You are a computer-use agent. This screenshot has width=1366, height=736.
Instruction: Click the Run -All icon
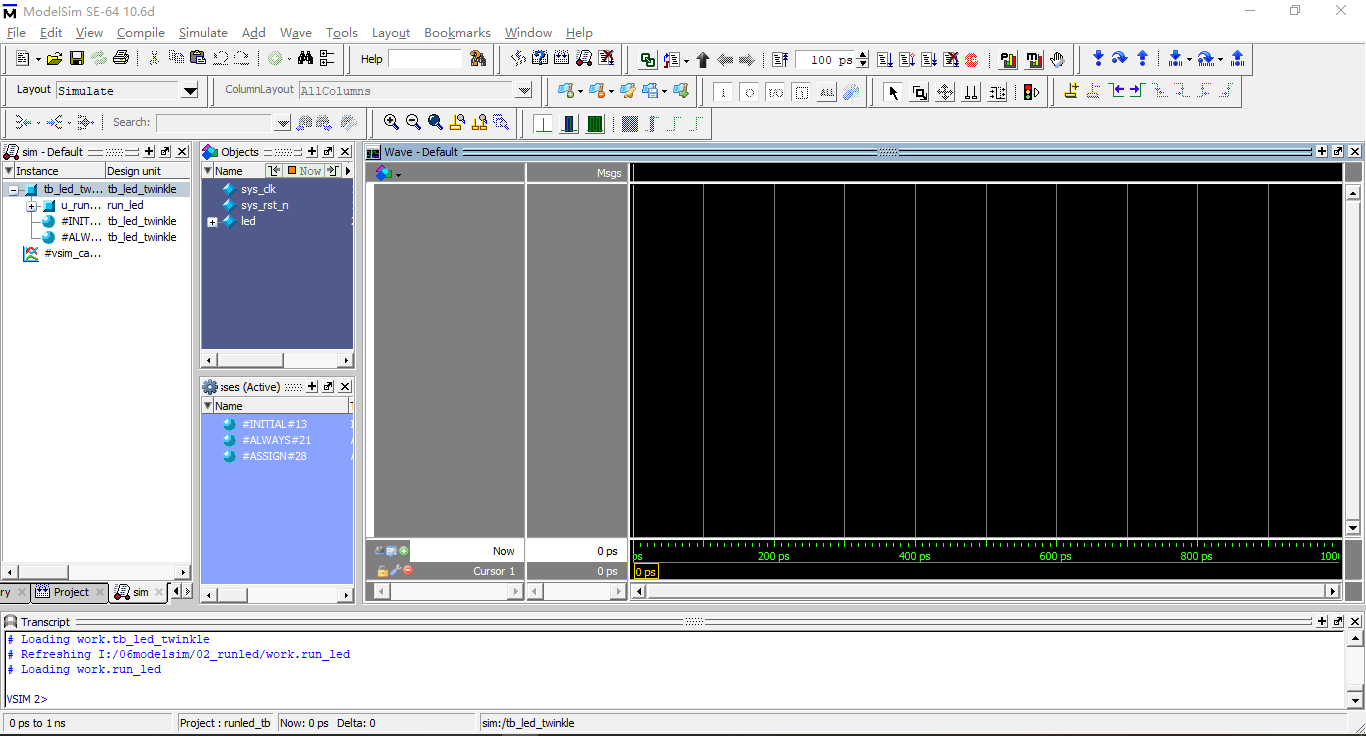929,60
